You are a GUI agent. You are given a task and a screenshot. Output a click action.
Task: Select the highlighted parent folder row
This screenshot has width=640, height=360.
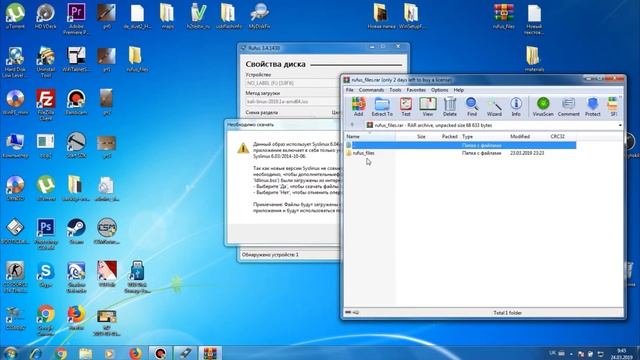460,145
